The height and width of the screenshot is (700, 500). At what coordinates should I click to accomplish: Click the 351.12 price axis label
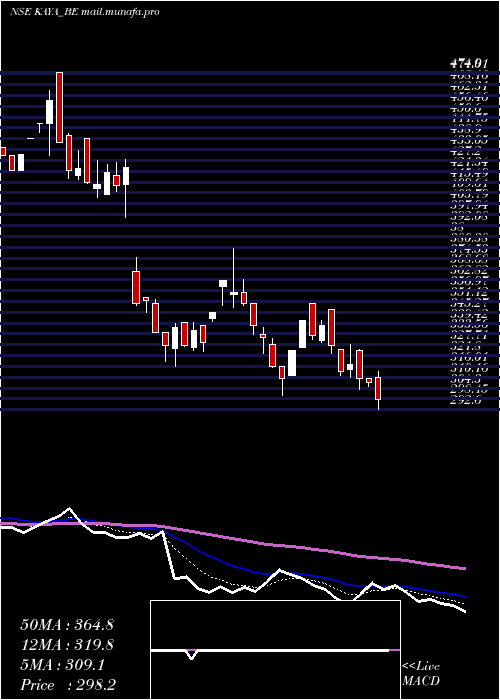[468, 293]
